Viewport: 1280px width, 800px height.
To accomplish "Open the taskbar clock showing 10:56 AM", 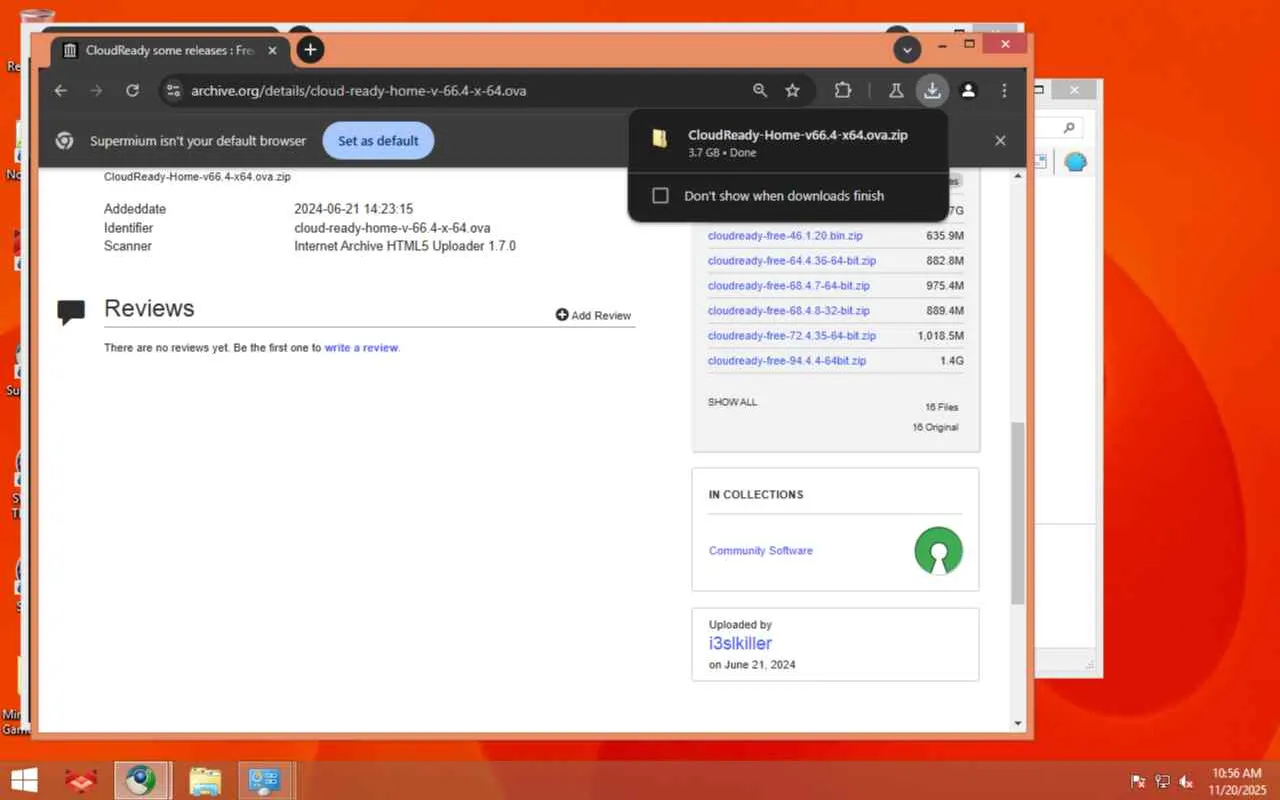I will (x=1236, y=781).
